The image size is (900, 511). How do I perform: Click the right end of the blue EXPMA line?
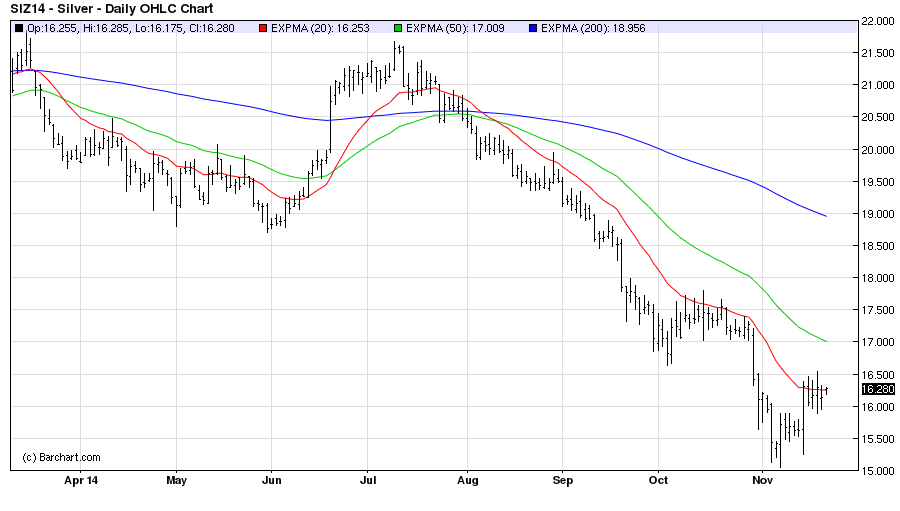pyautogui.click(x=825, y=216)
